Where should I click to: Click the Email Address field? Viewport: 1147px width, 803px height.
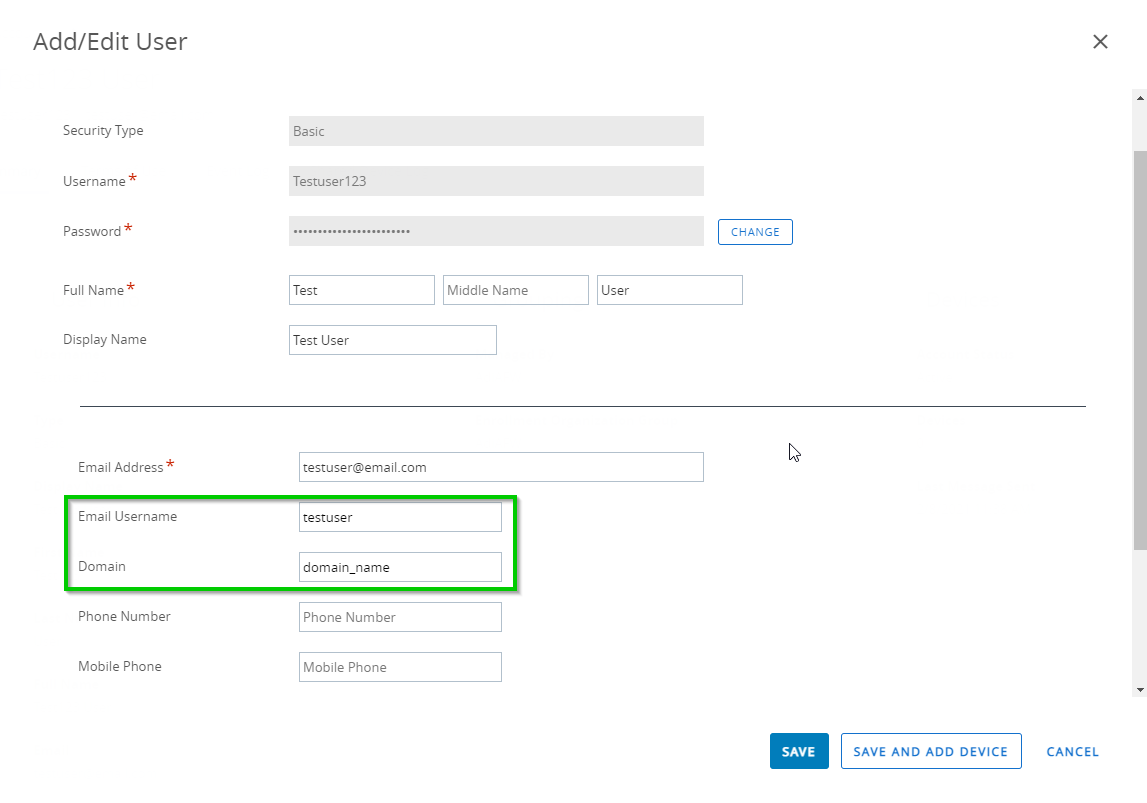click(500, 467)
